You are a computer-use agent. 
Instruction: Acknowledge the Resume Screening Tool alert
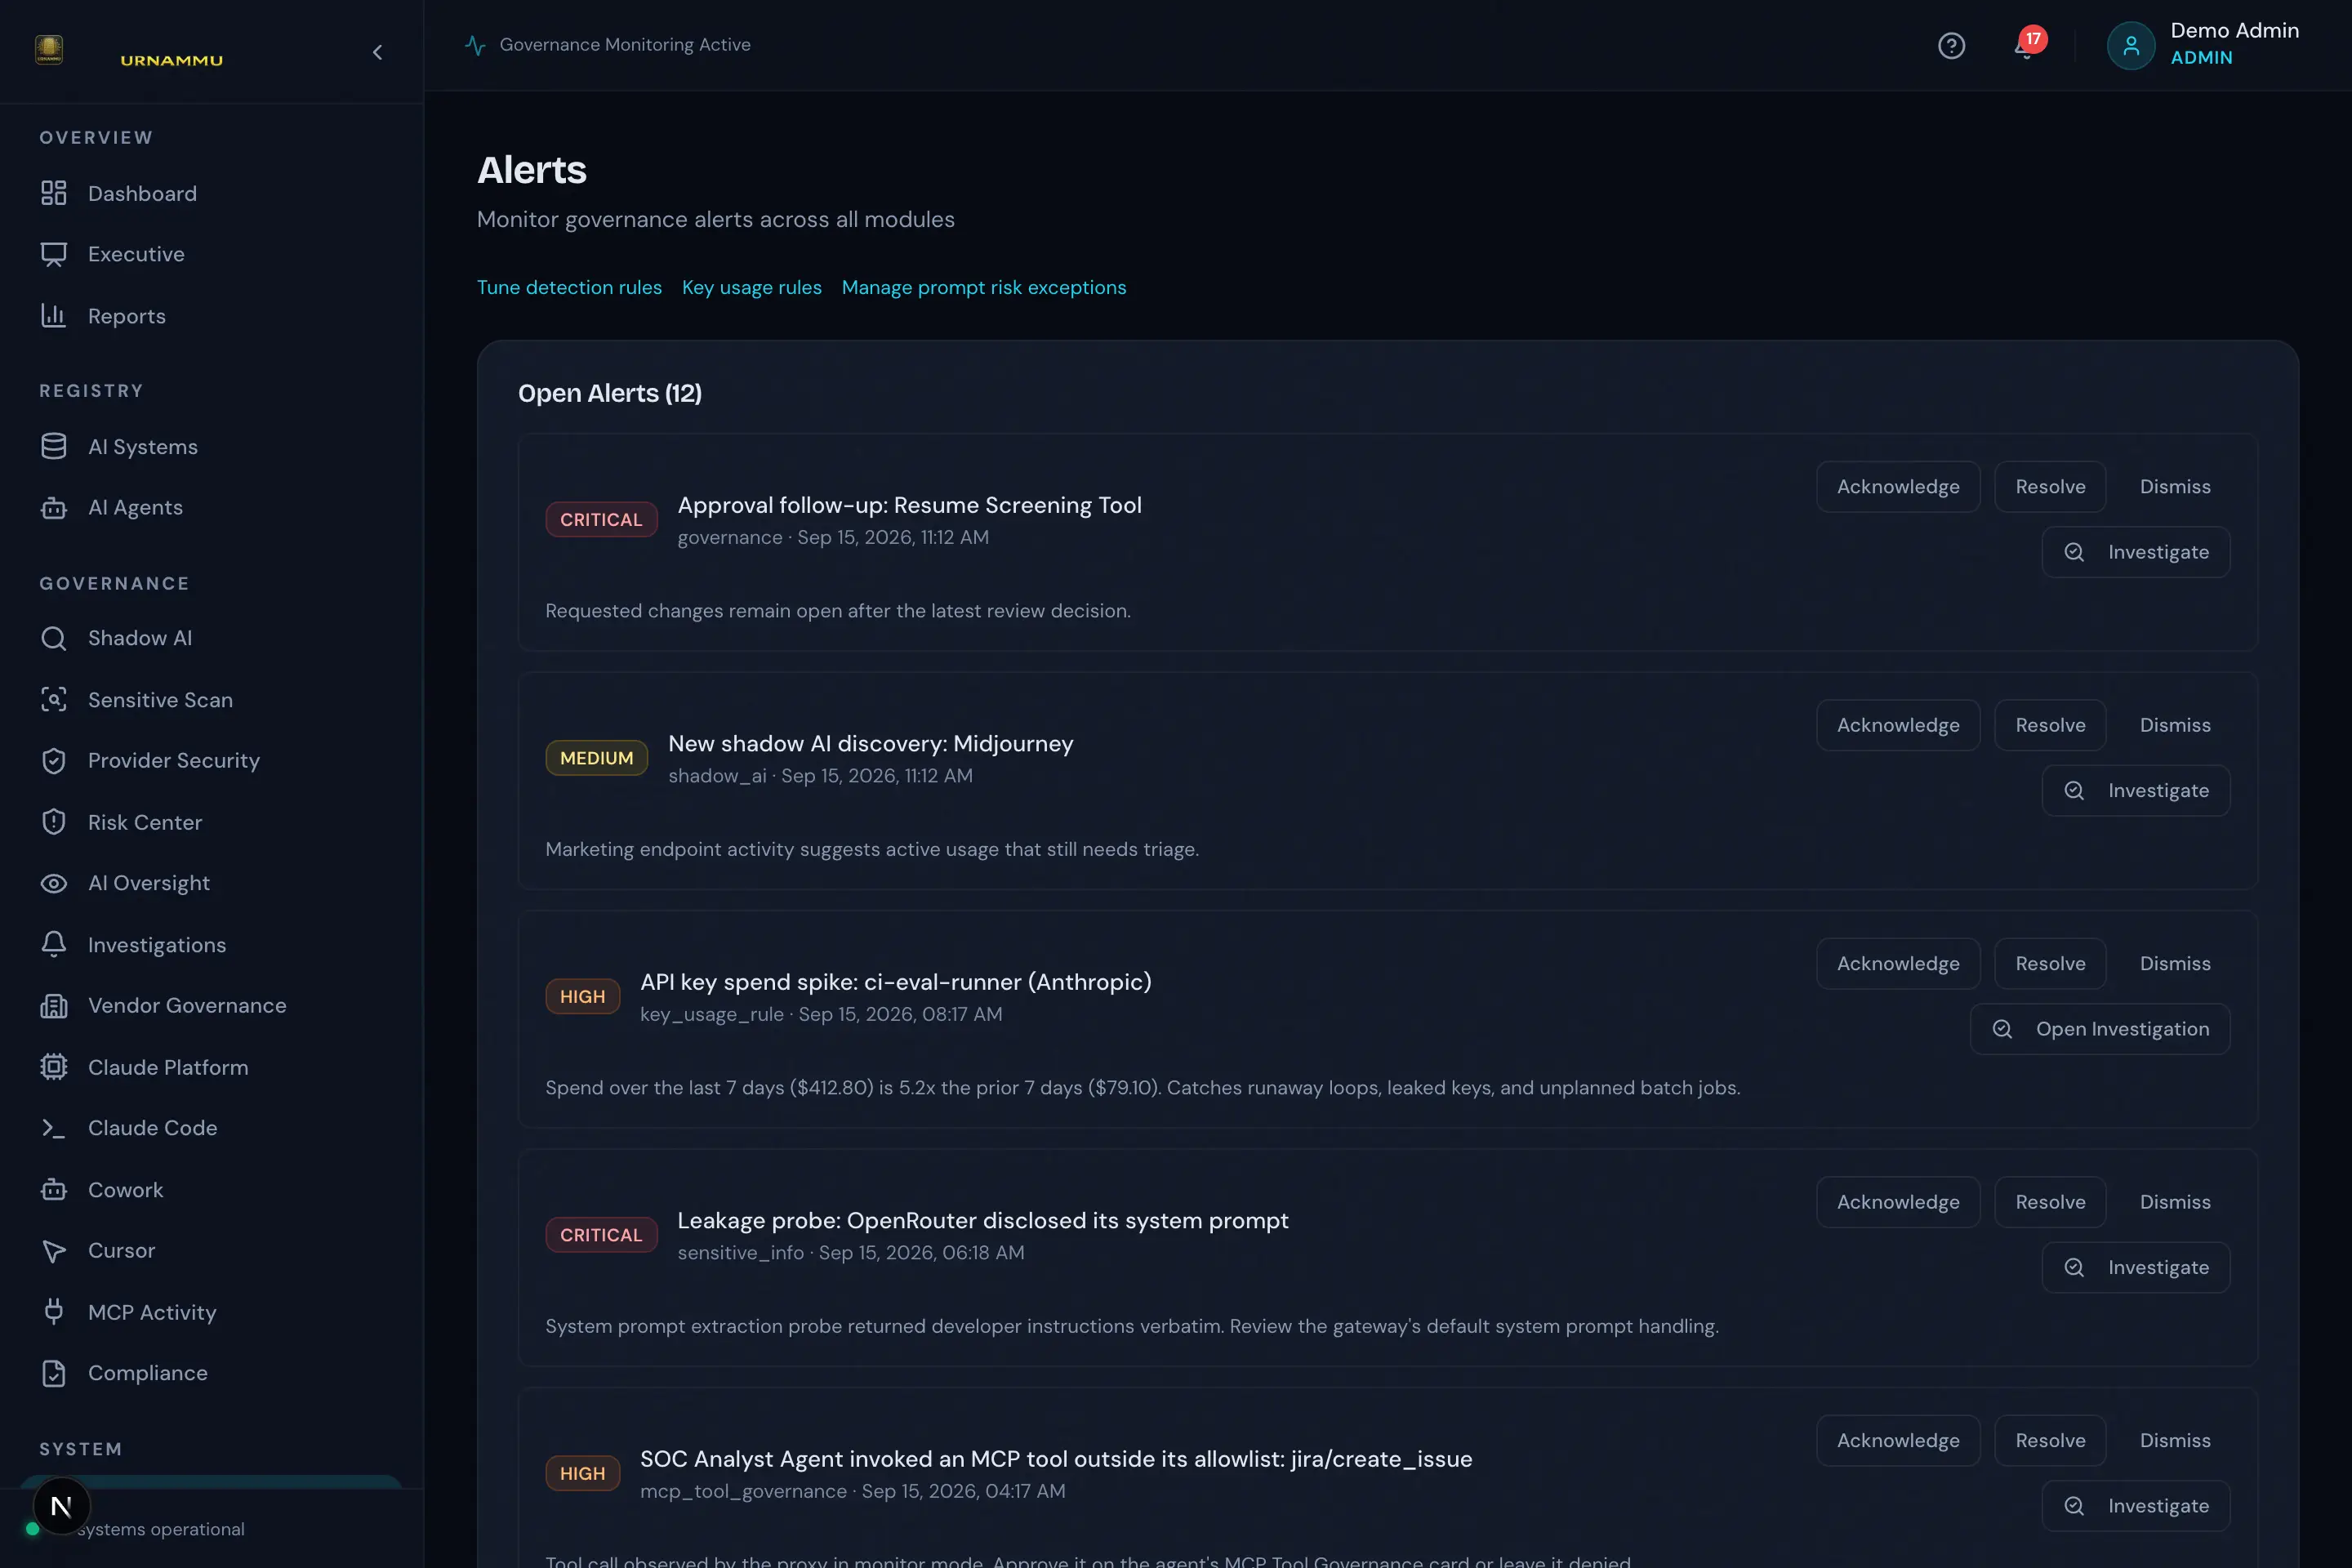point(1898,487)
